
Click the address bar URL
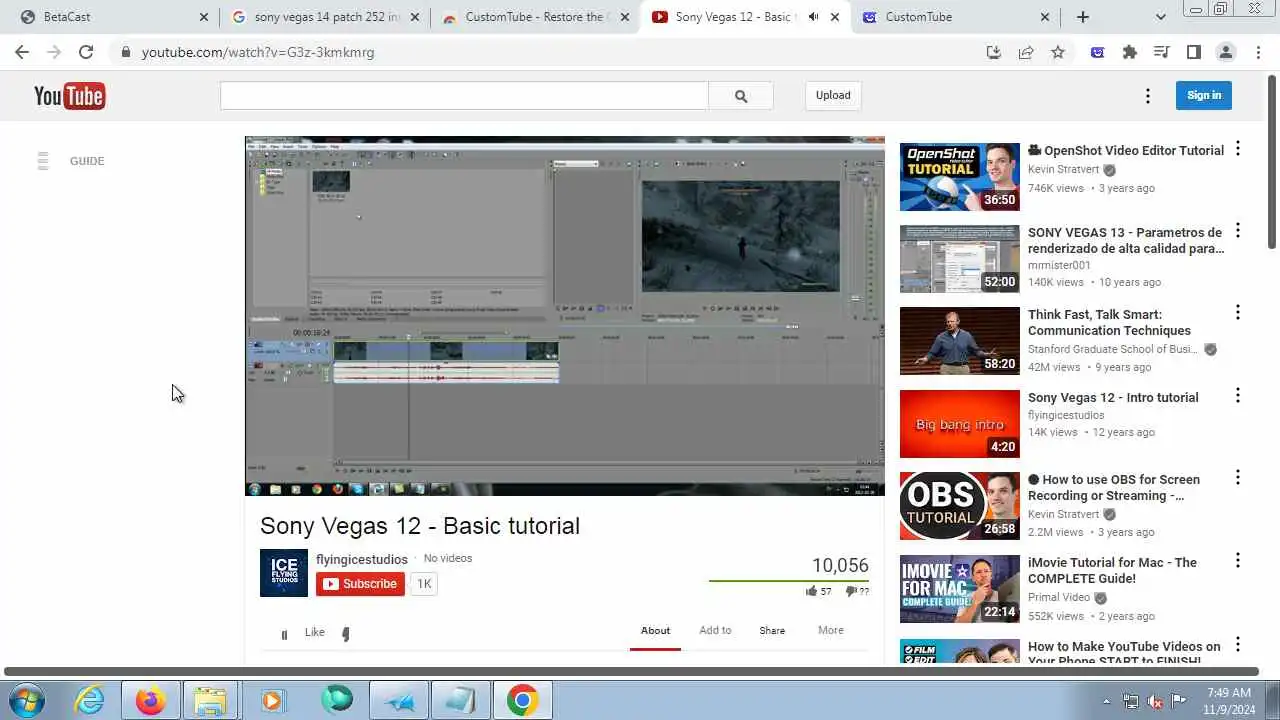click(x=258, y=52)
